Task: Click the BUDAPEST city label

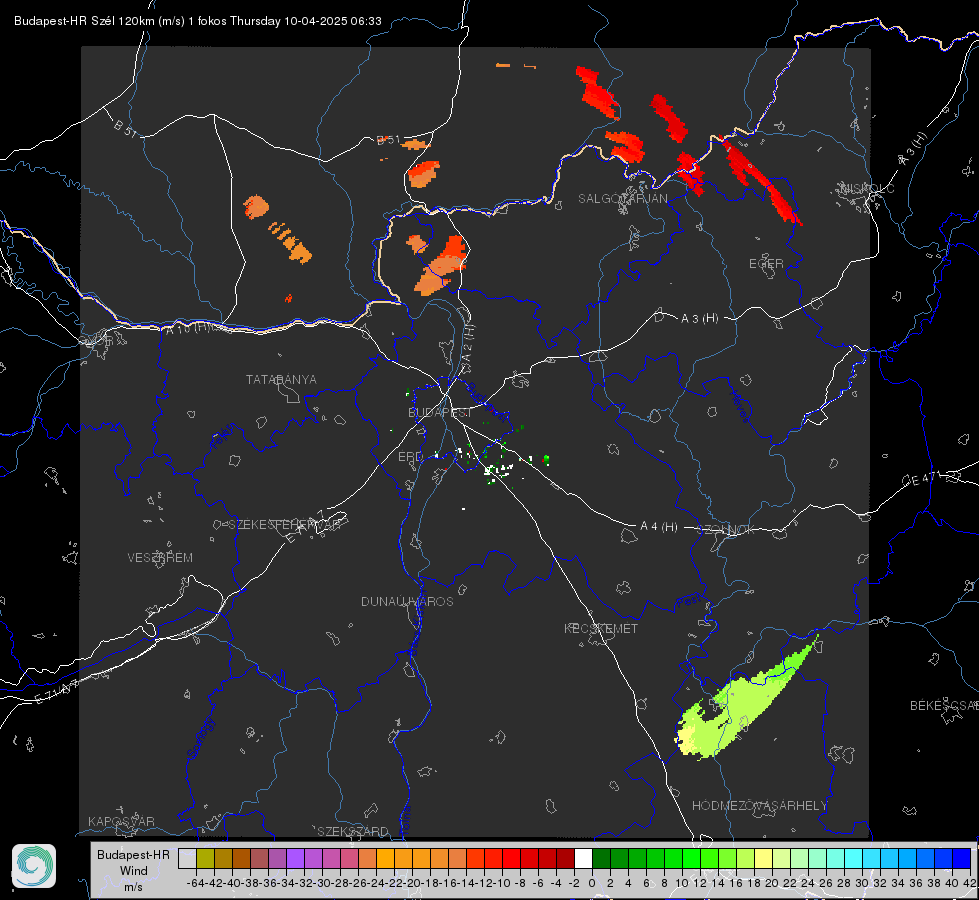Action: pos(440,413)
